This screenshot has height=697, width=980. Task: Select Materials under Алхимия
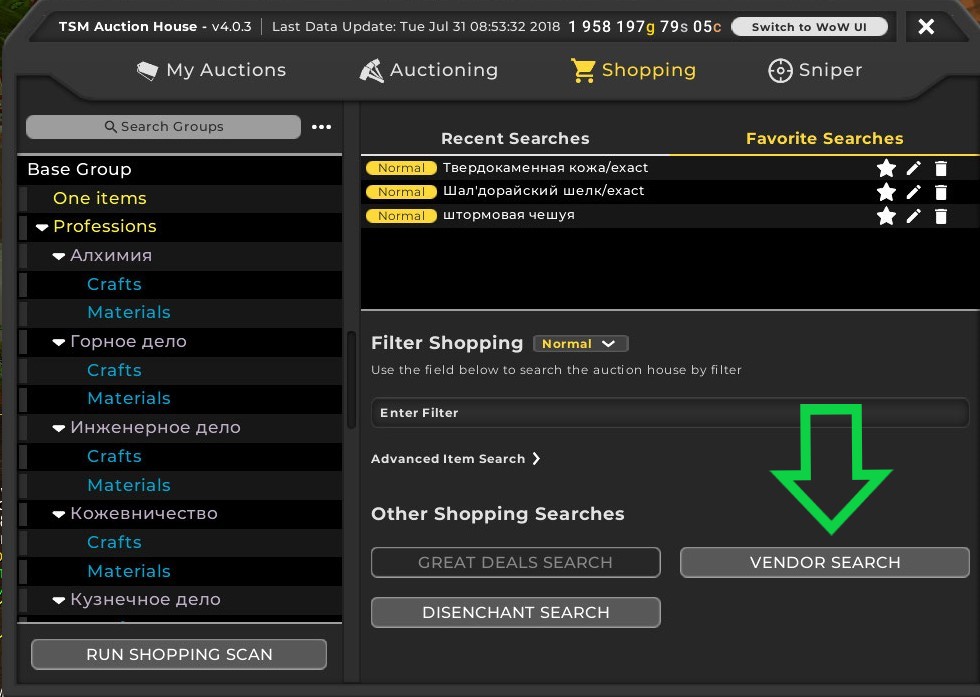pos(180,313)
